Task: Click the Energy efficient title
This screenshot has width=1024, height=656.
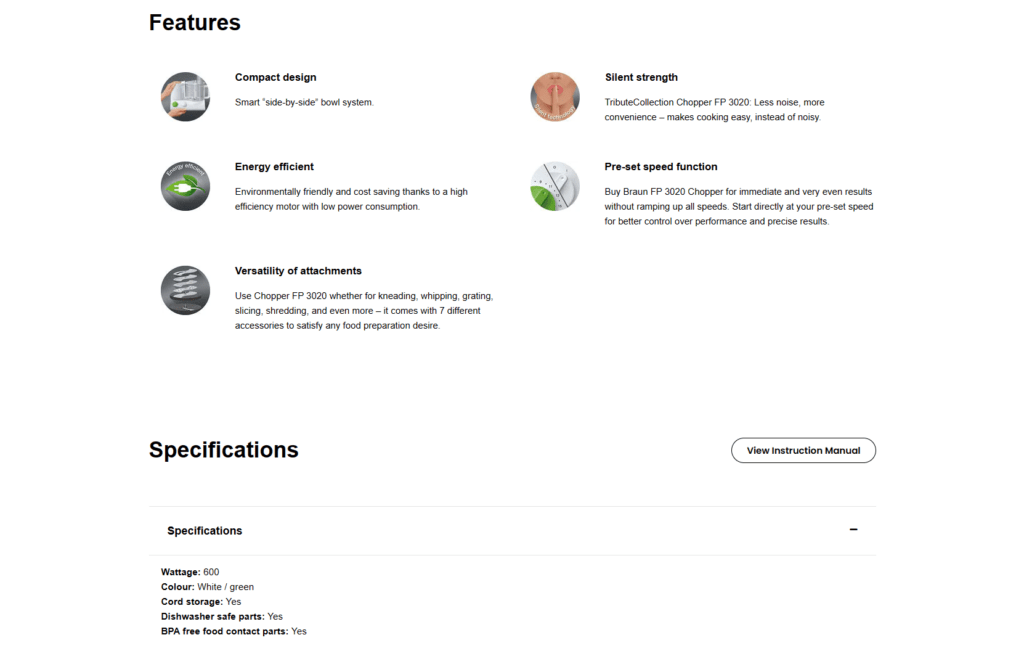Action: click(274, 167)
